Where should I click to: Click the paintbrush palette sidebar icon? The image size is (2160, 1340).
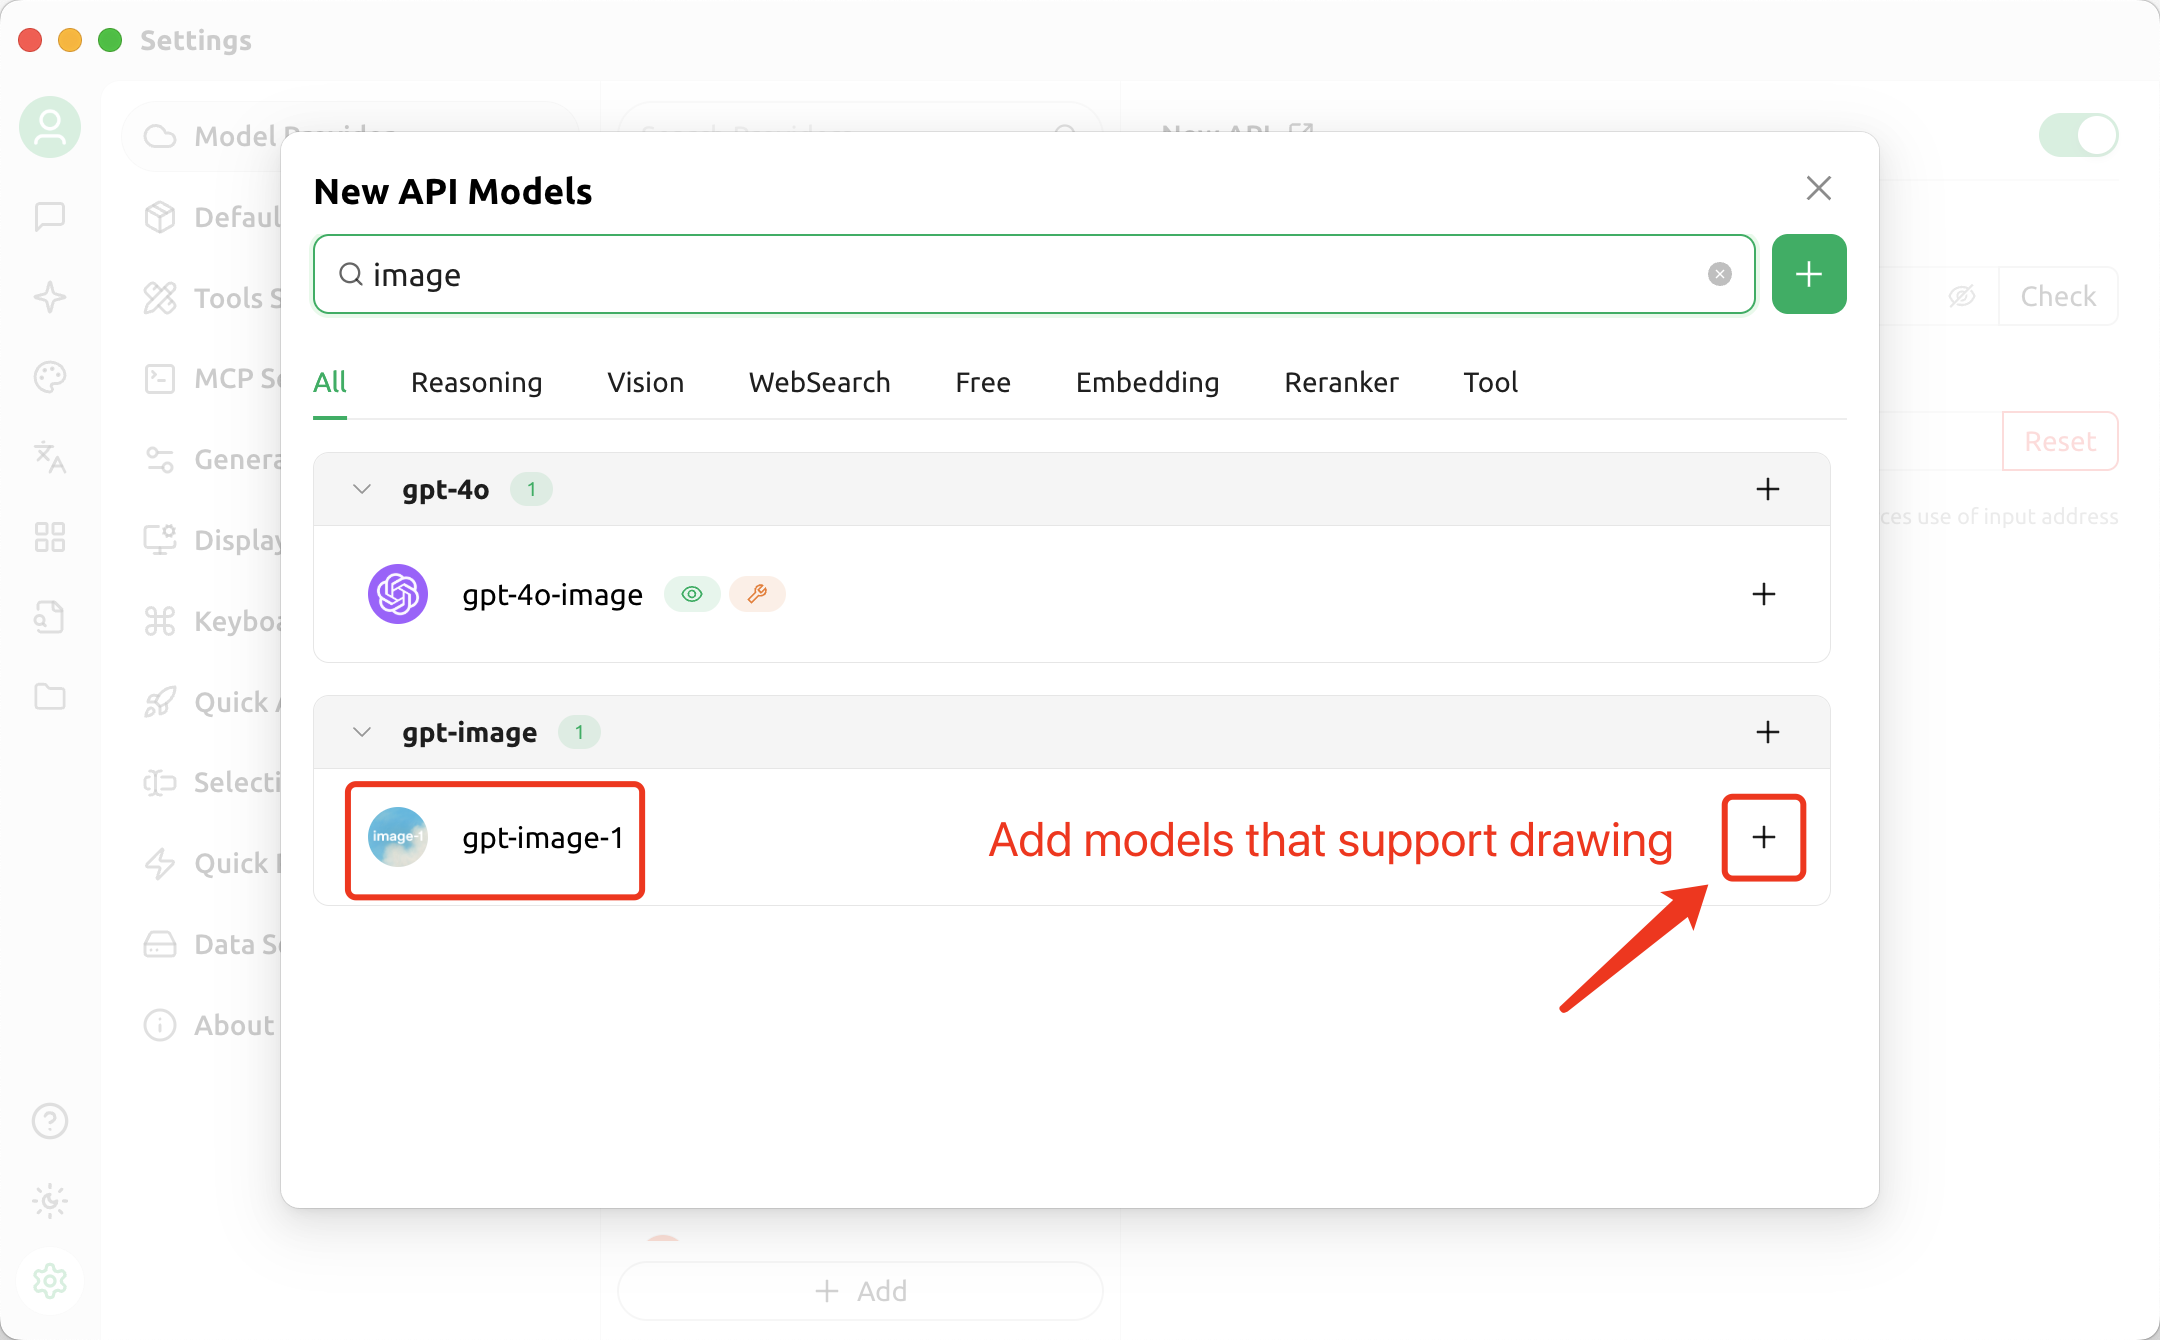pyautogui.click(x=50, y=377)
